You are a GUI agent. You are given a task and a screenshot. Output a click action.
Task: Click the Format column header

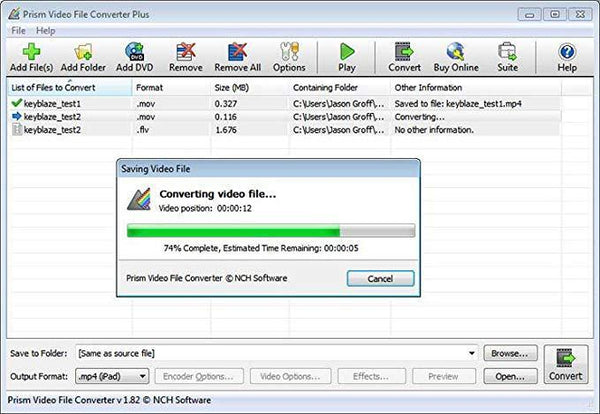(x=171, y=88)
